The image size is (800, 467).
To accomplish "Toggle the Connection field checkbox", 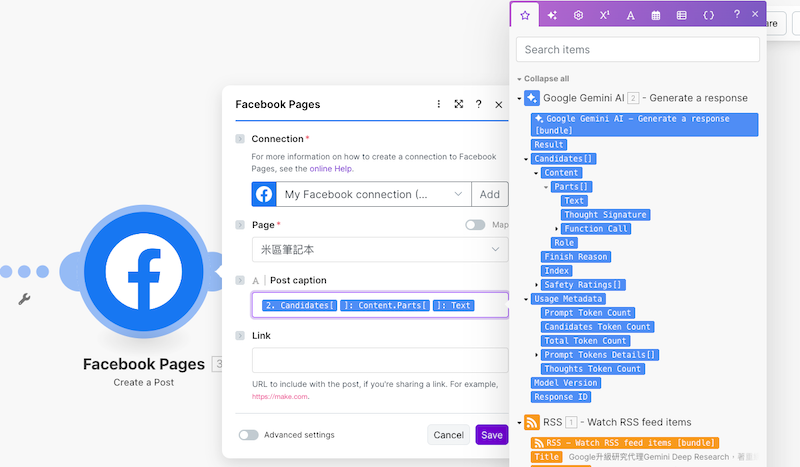I will [240, 139].
